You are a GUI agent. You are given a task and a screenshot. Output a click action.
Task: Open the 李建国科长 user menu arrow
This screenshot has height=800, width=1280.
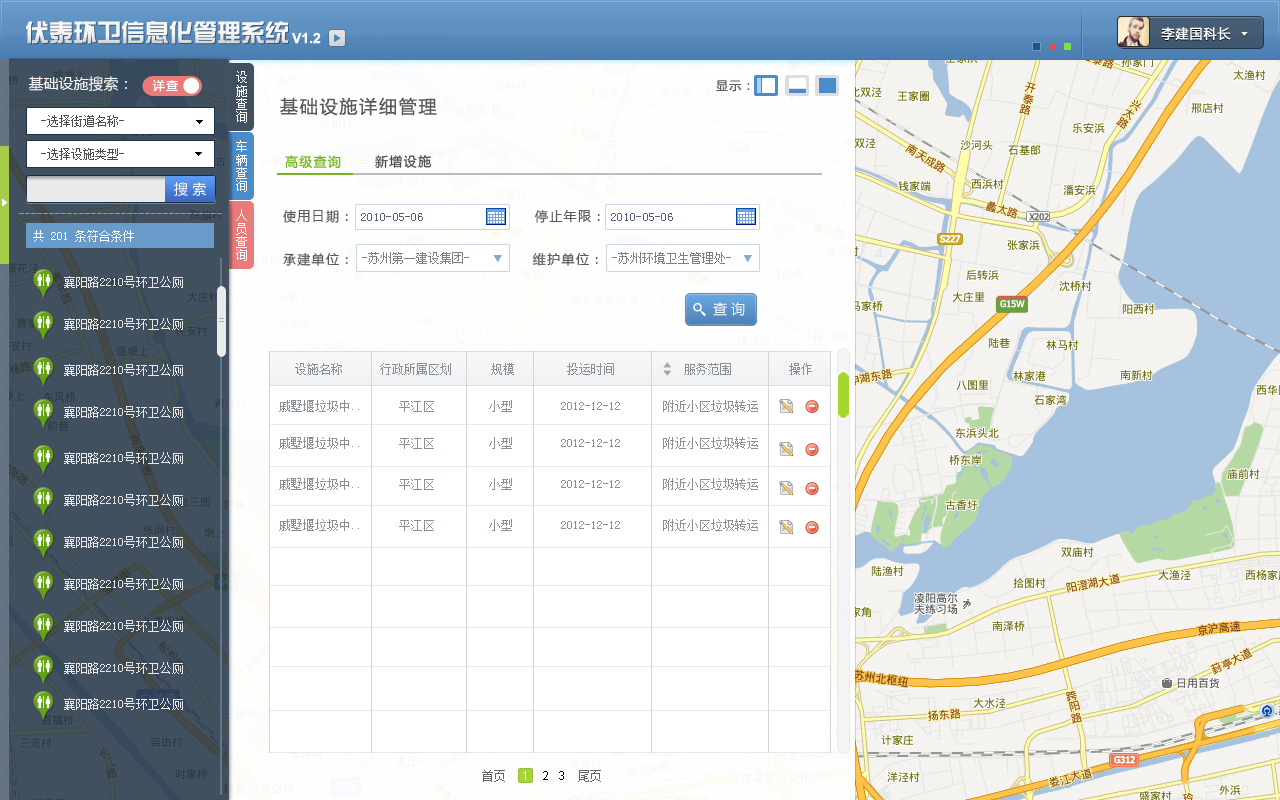pyautogui.click(x=1244, y=34)
